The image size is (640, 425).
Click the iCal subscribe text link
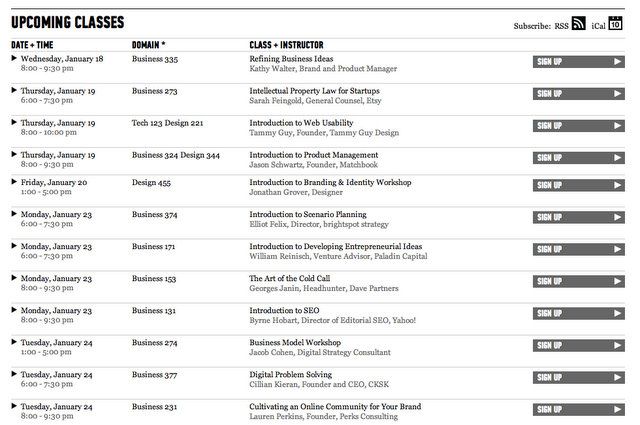pos(598,25)
